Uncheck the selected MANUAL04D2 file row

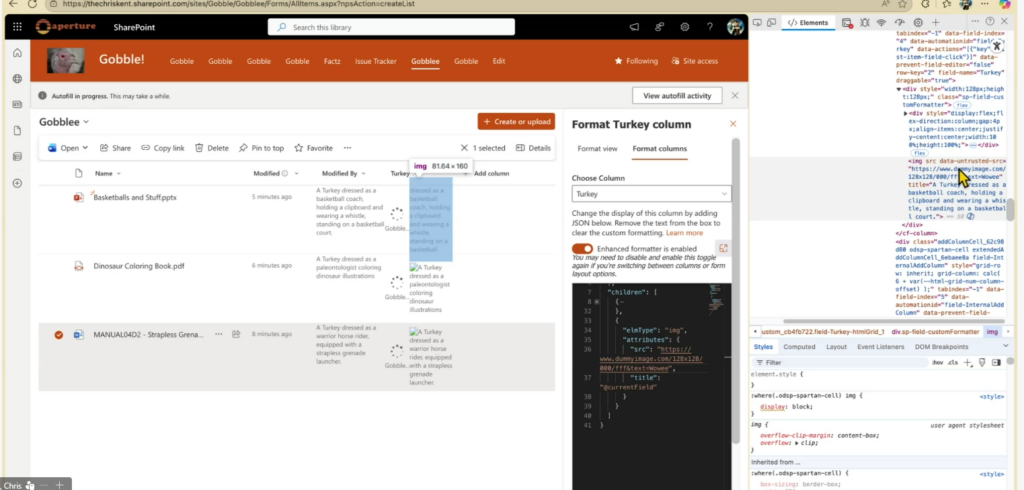click(x=59, y=334)
